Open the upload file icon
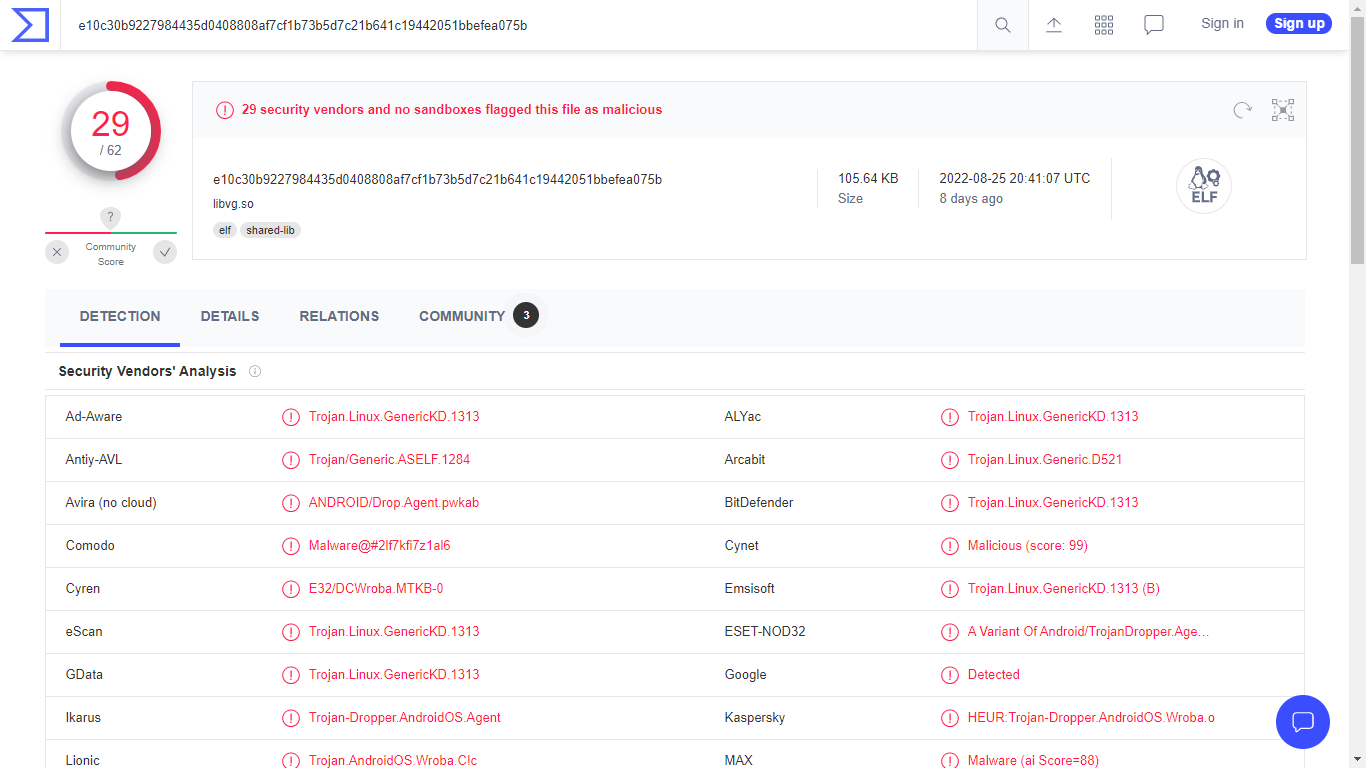Viewport: 1366px width, 768px height. [x=1054, y=25]
